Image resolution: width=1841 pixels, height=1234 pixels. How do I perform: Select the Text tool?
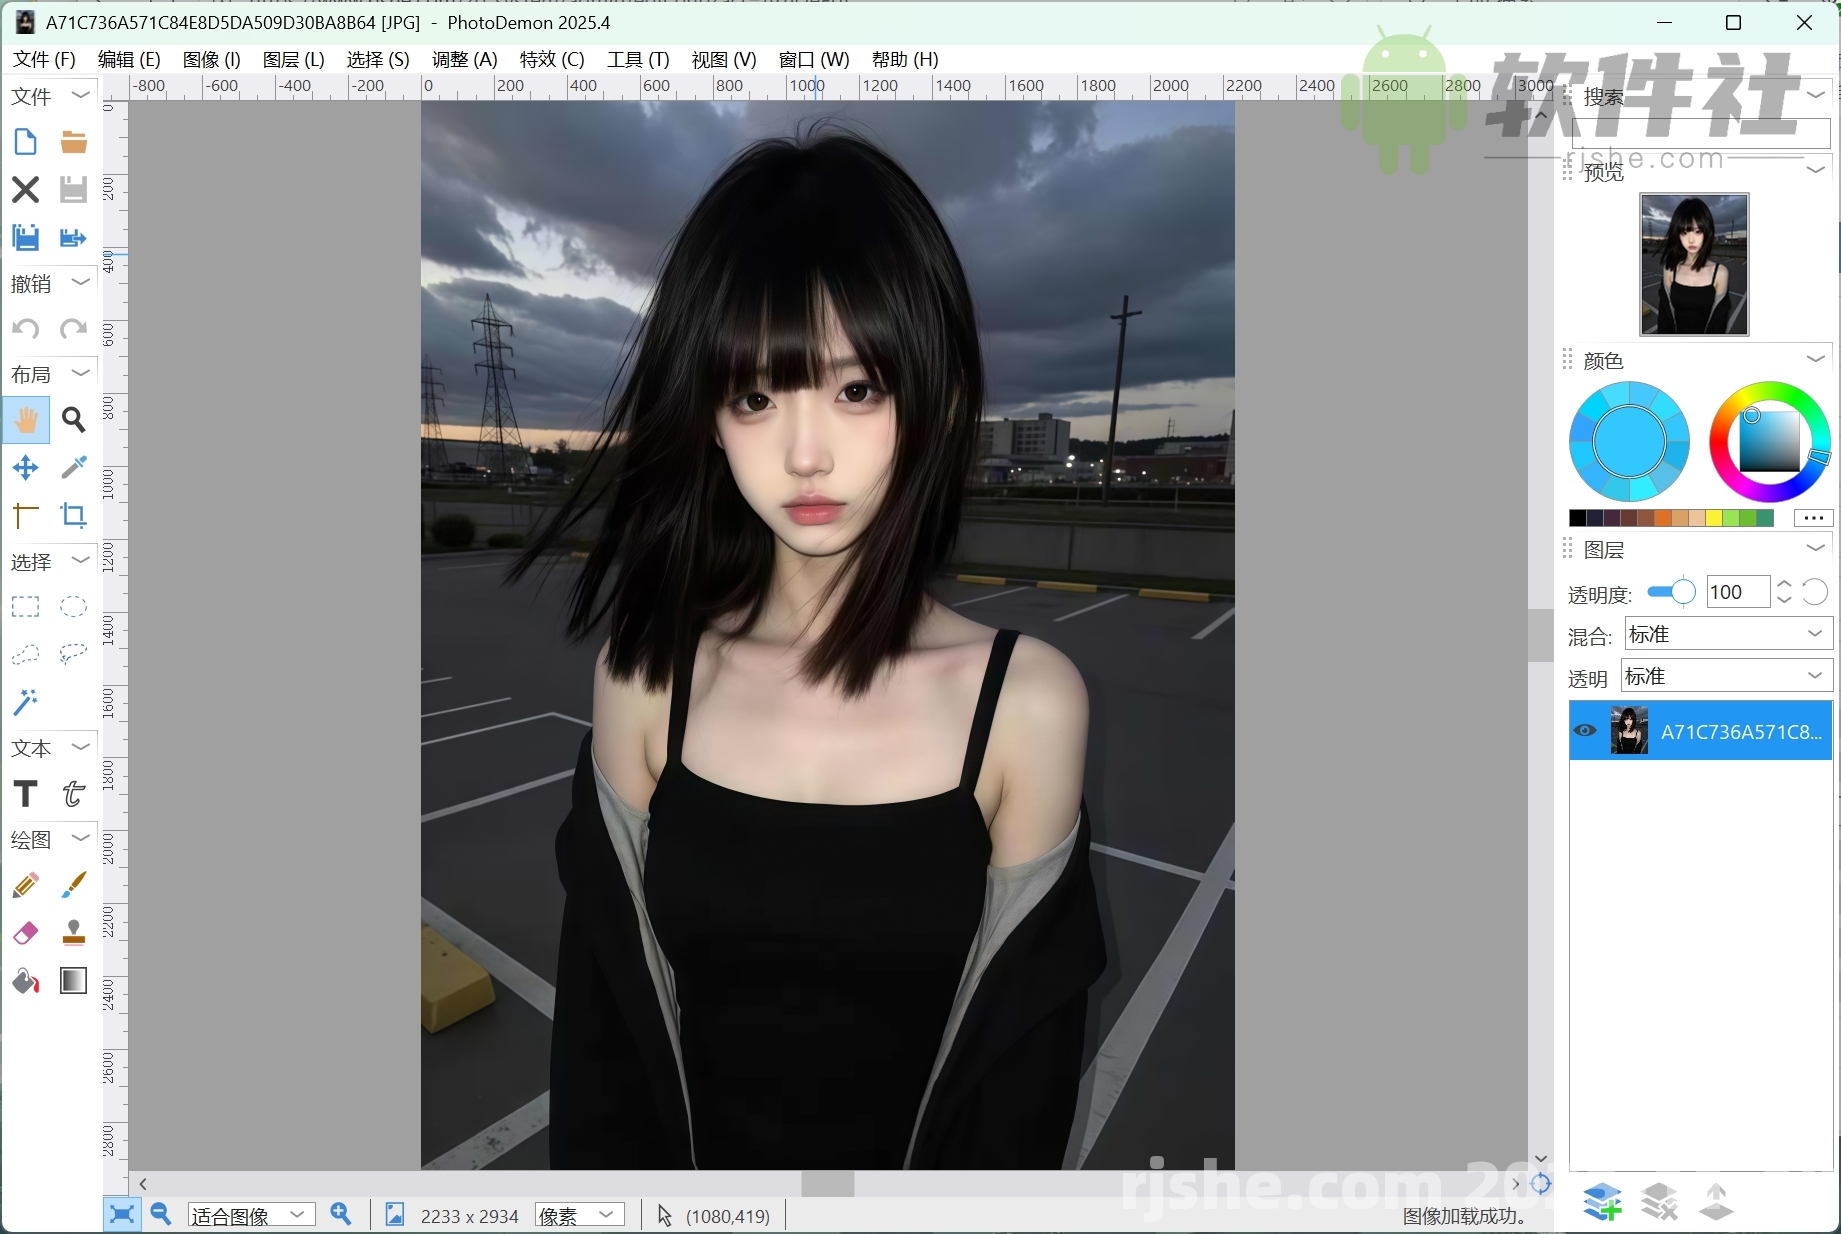25,793
